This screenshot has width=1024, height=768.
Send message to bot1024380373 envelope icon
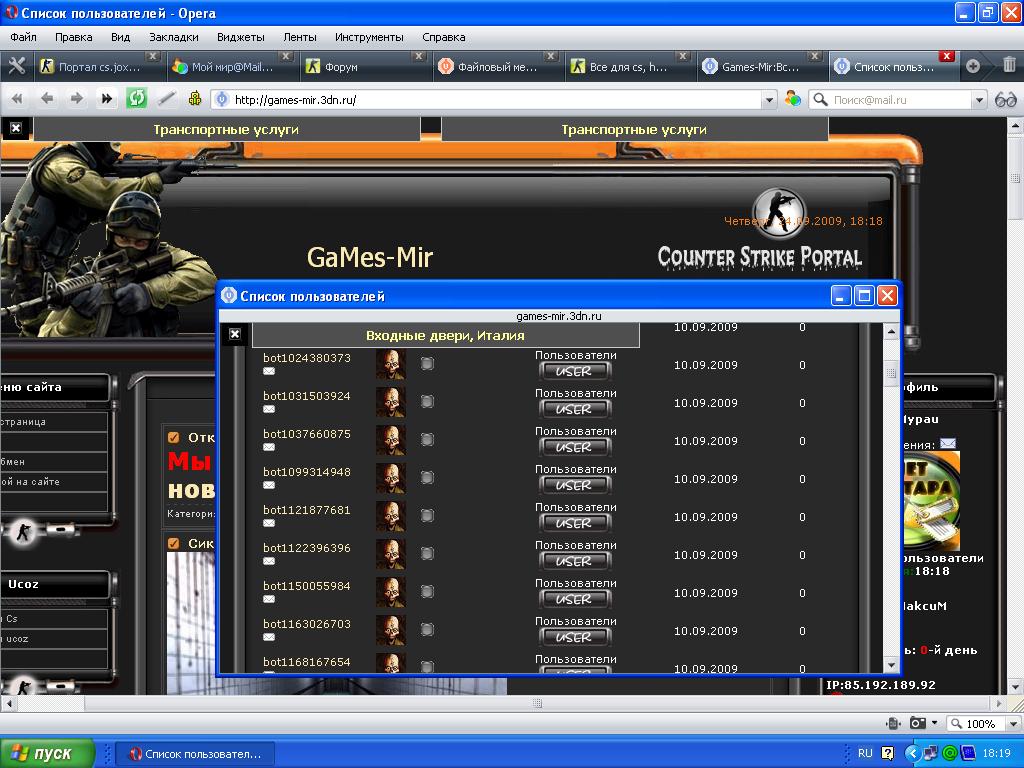point(269,372)
